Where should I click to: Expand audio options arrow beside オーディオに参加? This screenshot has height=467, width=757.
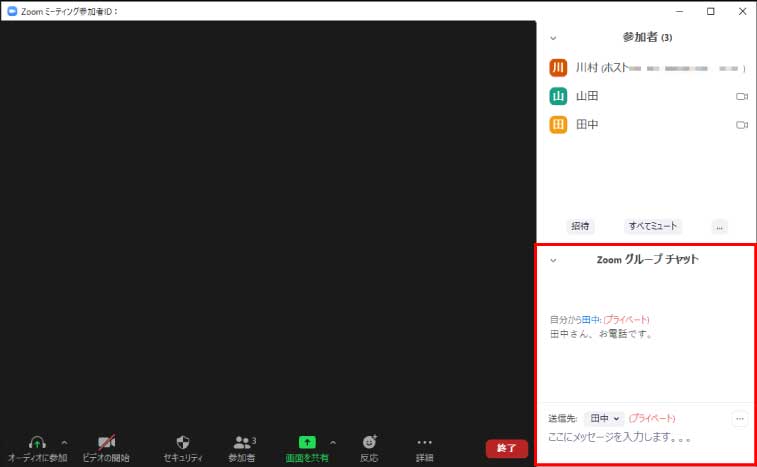click(x=64, y=442)
